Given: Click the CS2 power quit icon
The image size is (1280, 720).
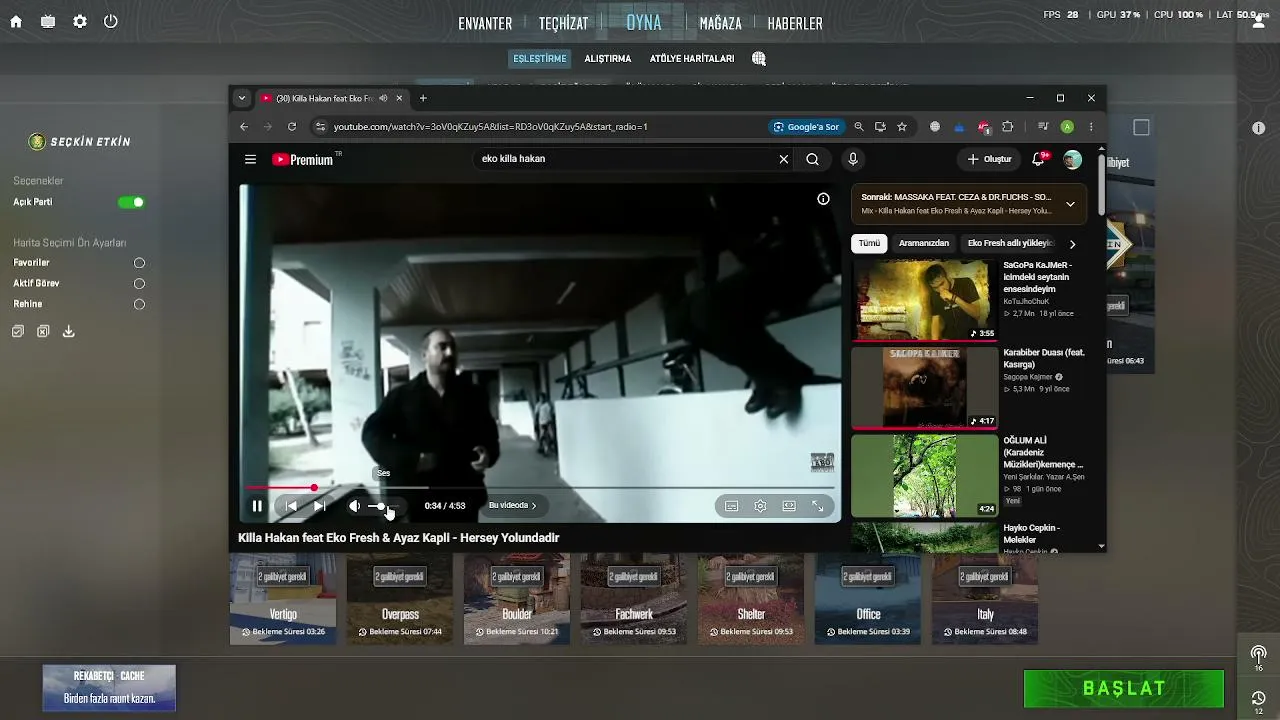Looking at the screenshot, I should coord(111,22).
